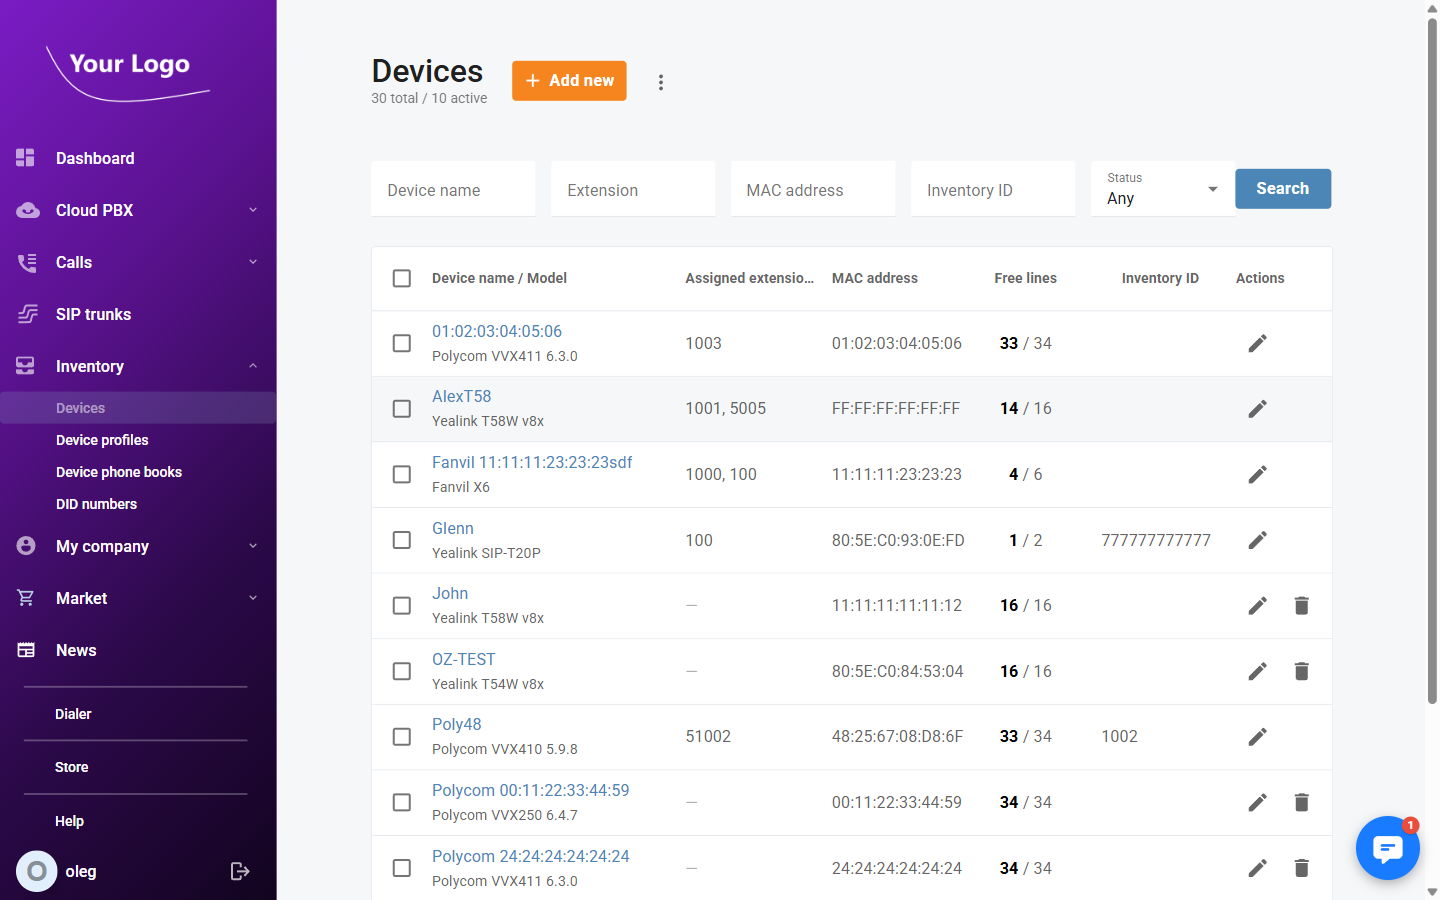The width and height of the screenshot is (1440, 900).
Task: Open the chat support bubble
Action: 1388,847
